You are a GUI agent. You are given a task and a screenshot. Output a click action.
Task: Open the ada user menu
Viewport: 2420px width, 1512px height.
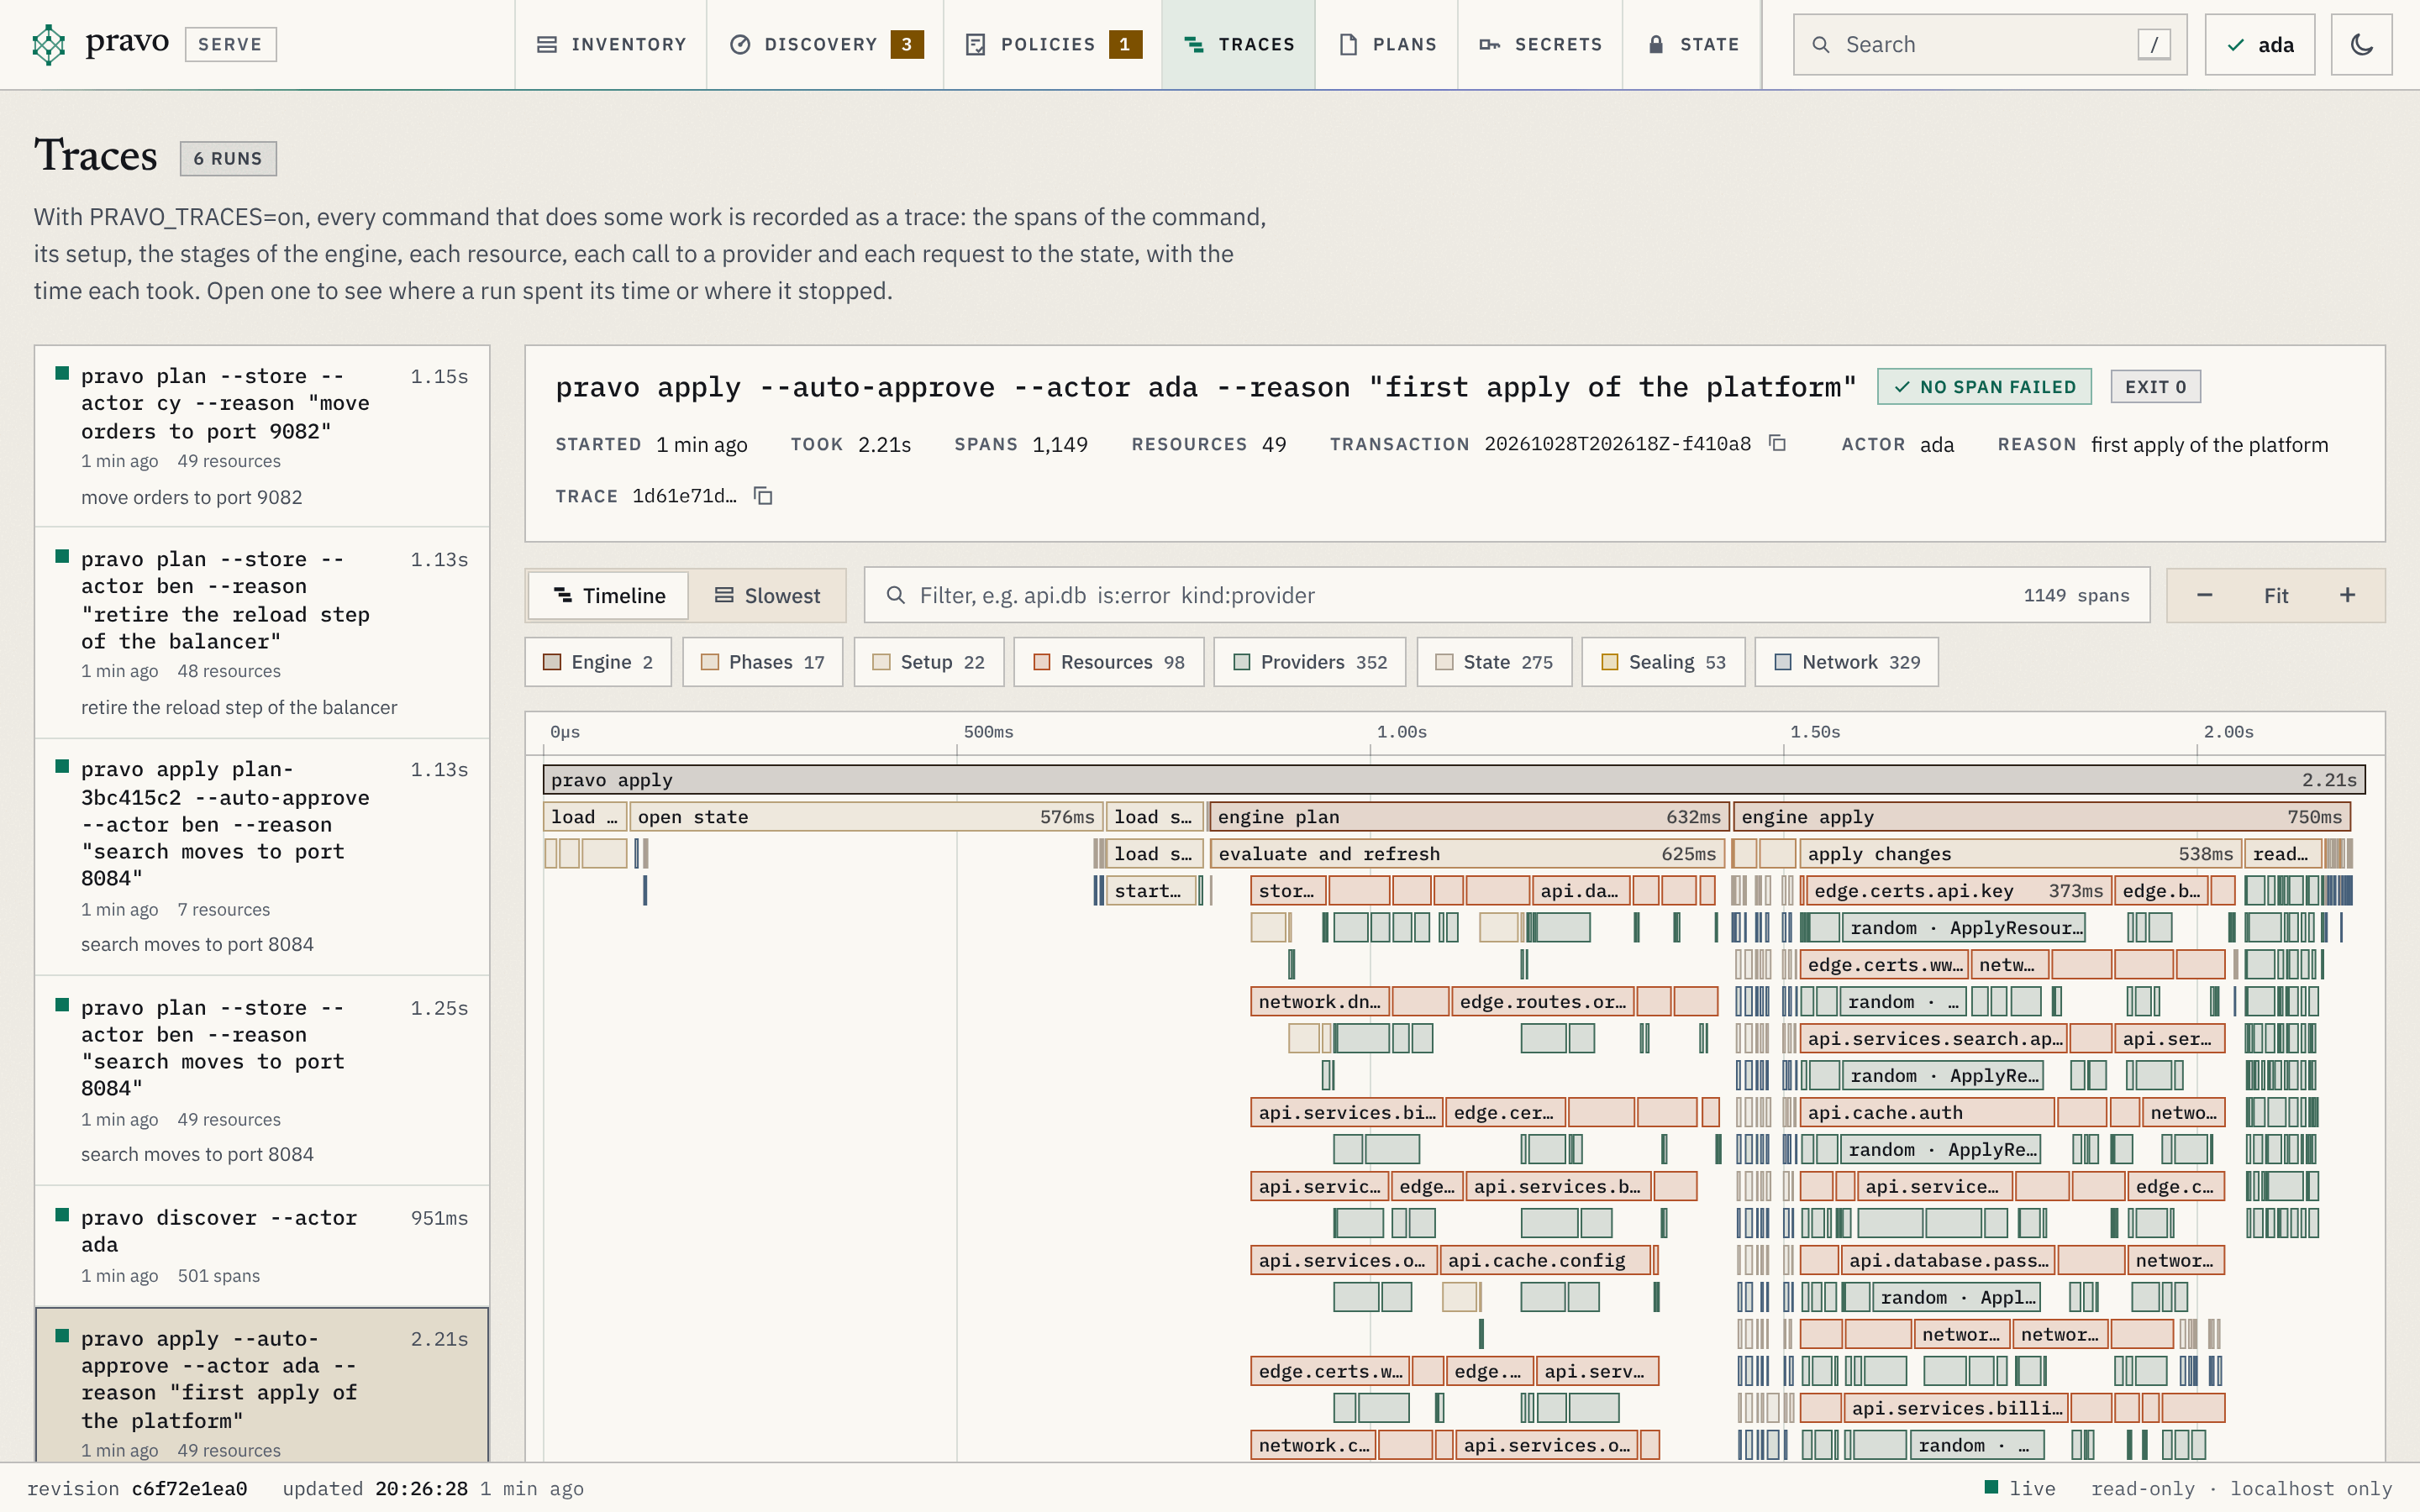(x=2259, y=44)
